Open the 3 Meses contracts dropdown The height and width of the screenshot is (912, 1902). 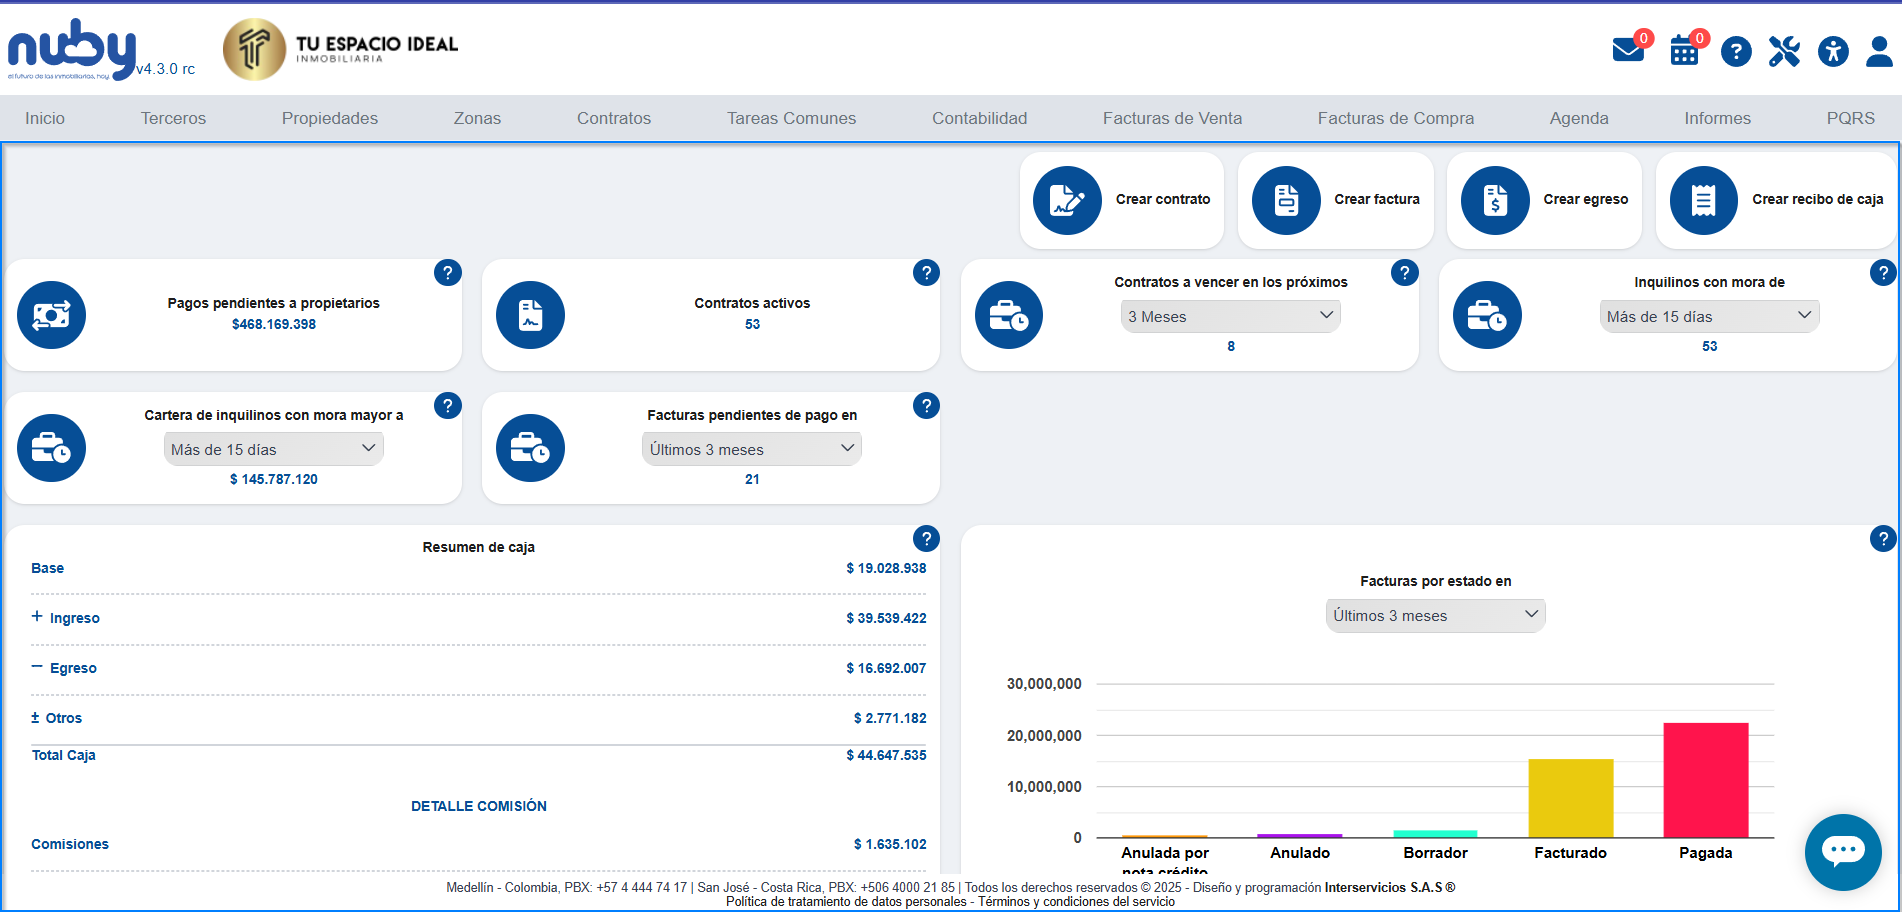[x=1230, y=316]
